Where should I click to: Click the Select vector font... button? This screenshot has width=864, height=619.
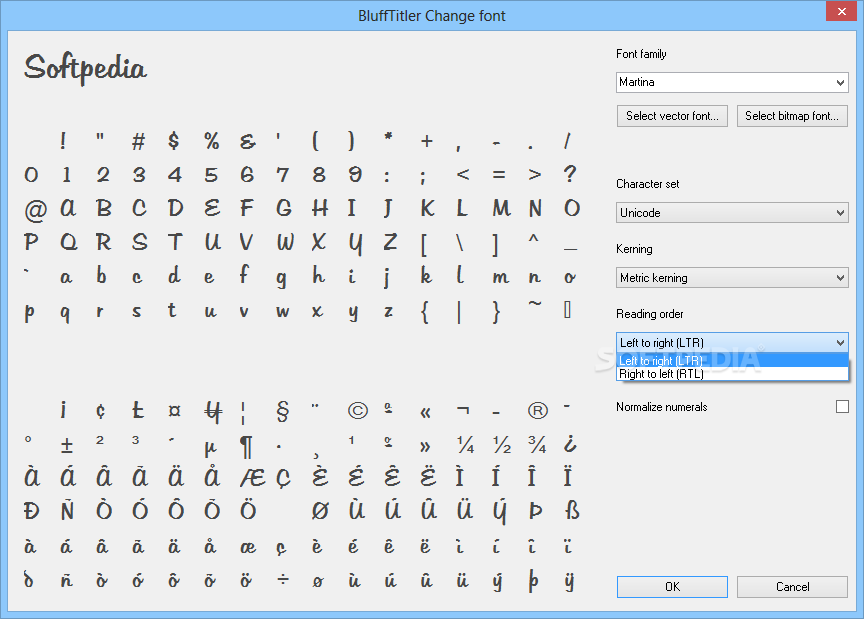coord(672,116)
